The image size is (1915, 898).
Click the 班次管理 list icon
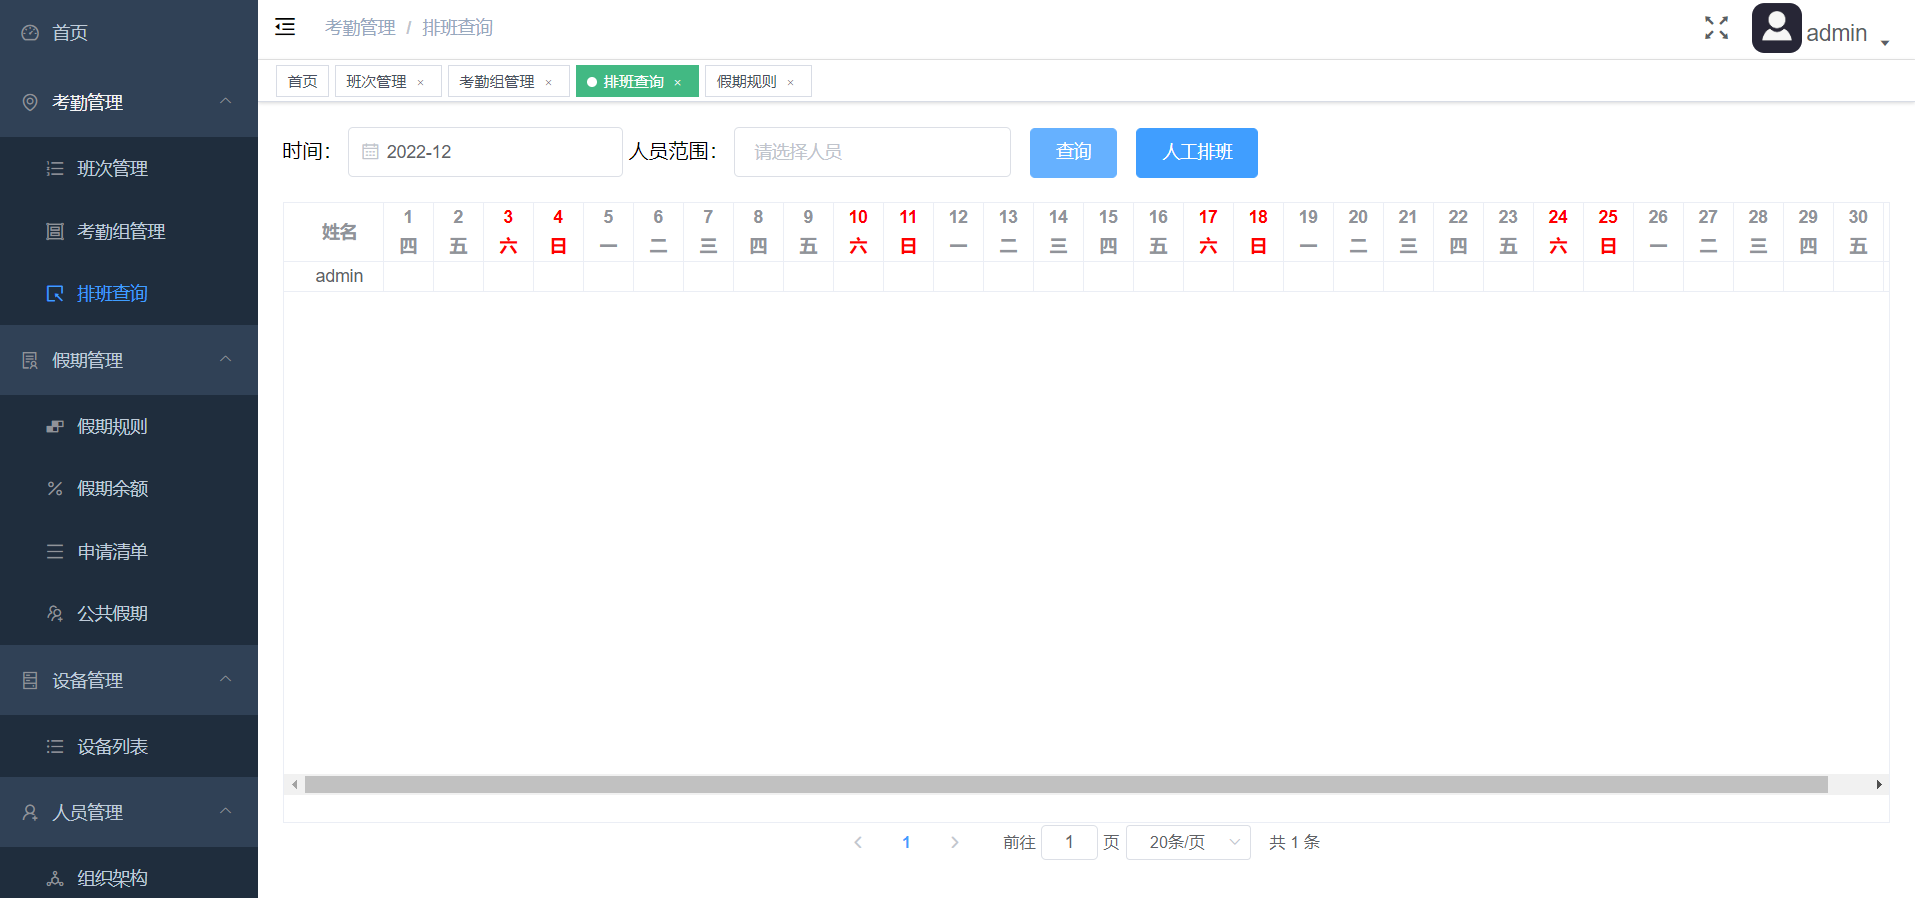[55, 168]
